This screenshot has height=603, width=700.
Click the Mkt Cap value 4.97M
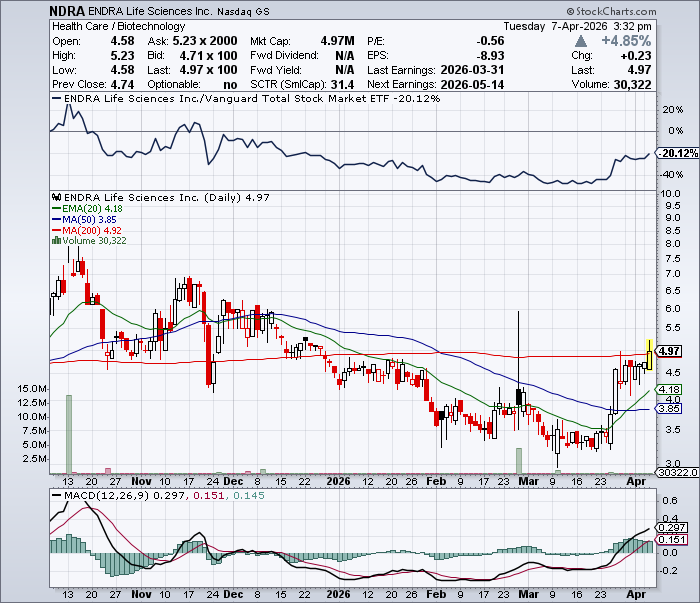coord(338,41)
